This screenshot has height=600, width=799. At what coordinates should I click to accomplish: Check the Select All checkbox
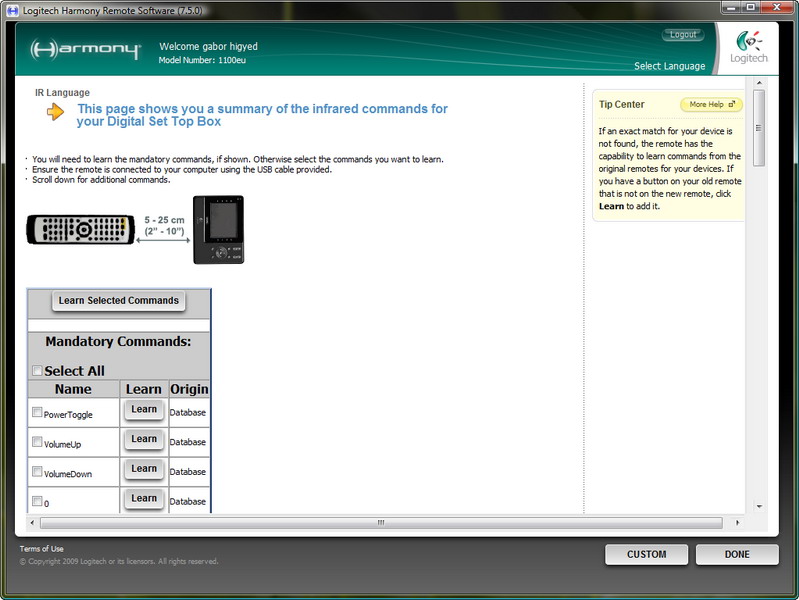[x=37, y=371]
